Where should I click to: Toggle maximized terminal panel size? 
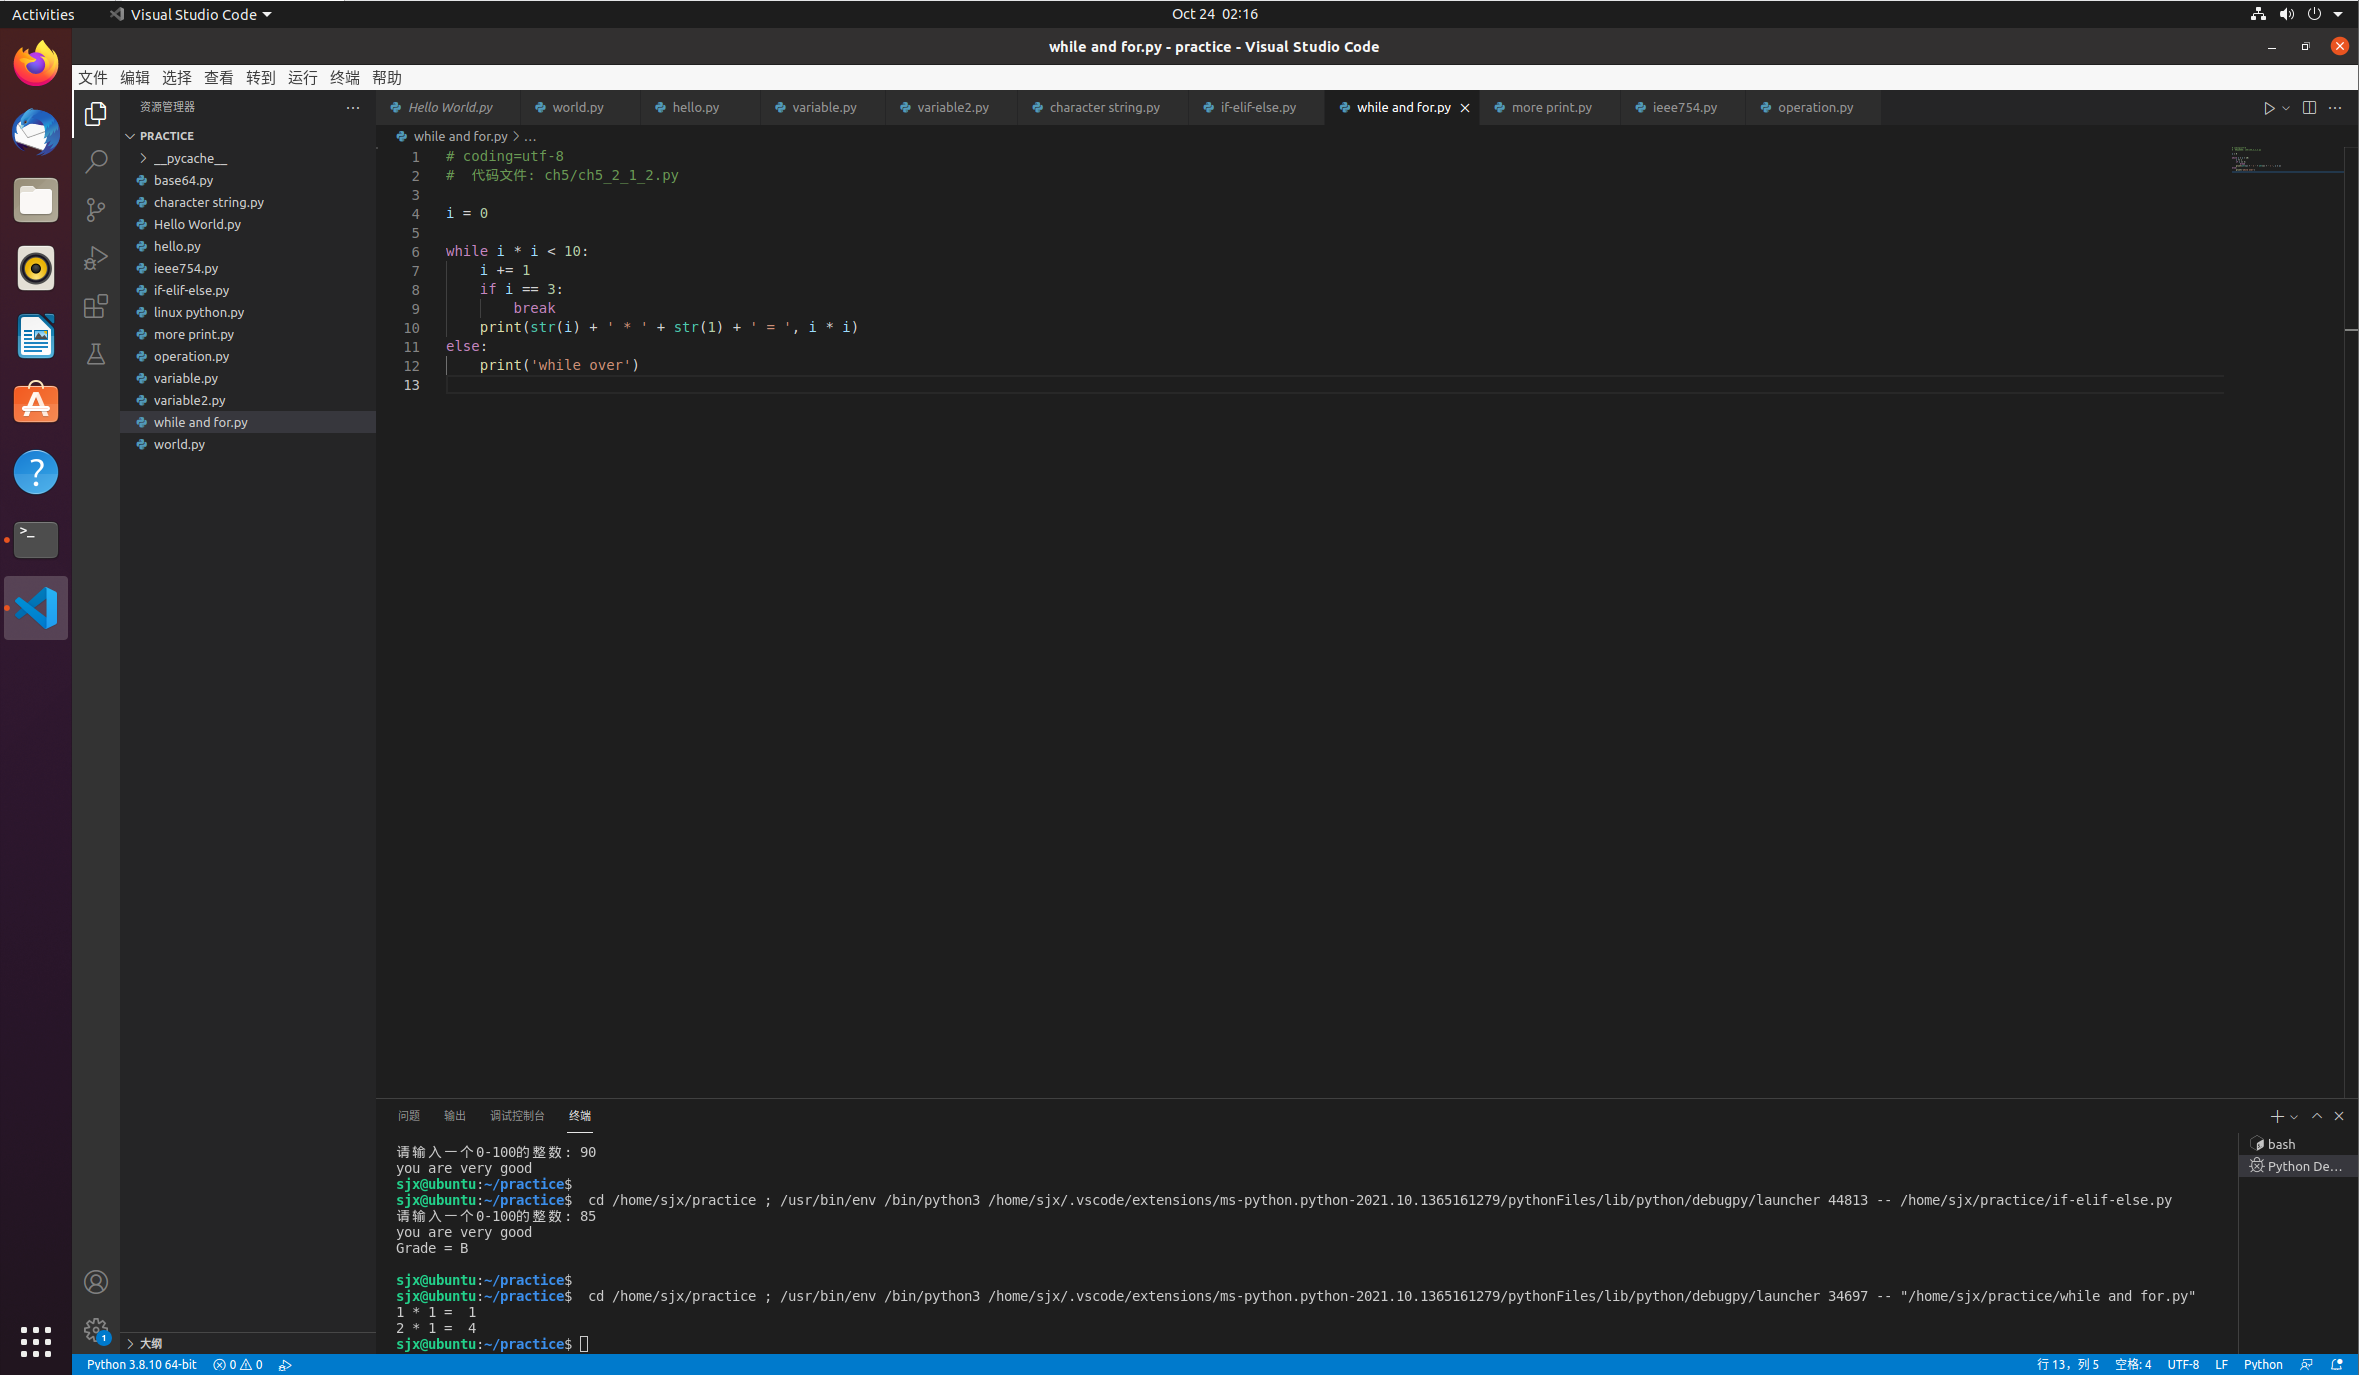(2317, 1116)
